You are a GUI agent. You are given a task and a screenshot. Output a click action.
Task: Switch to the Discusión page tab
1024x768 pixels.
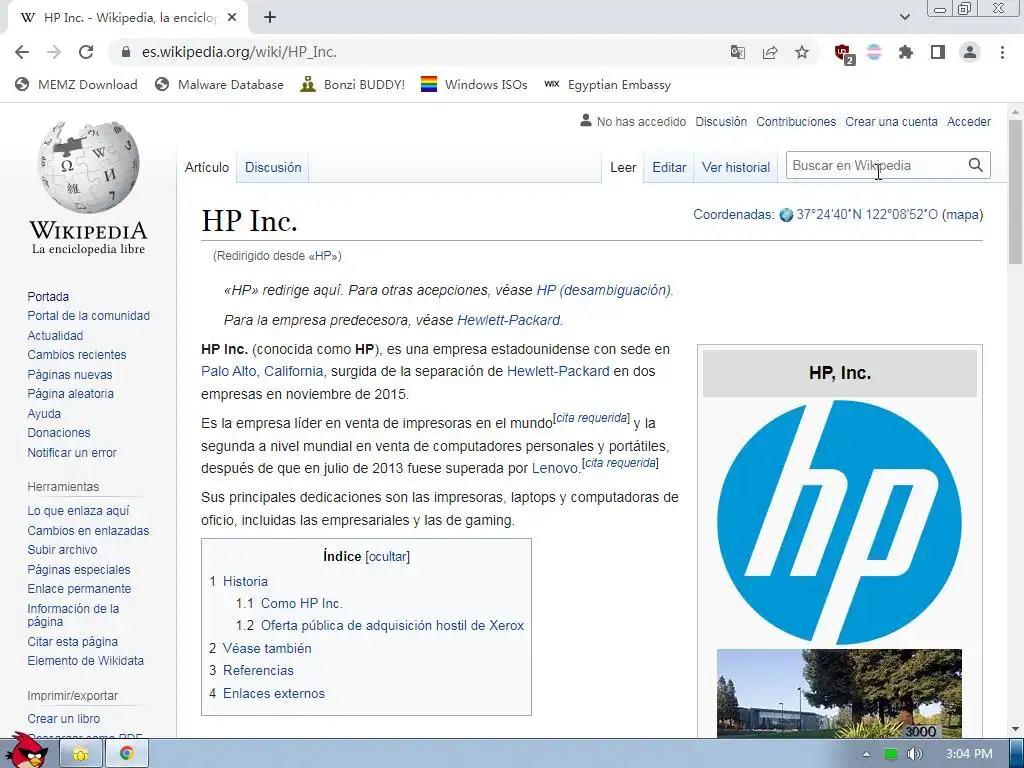273,167
